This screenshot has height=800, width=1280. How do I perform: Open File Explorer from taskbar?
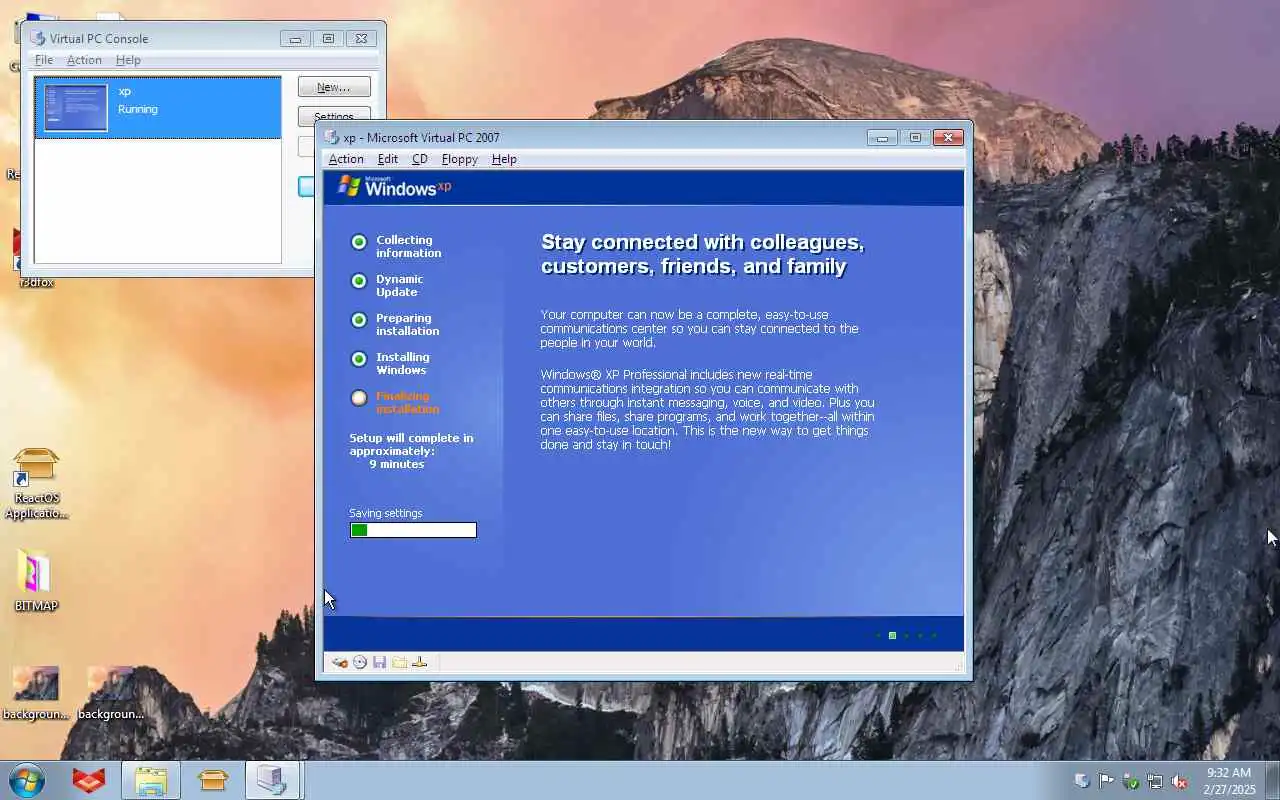coord(151,780)
